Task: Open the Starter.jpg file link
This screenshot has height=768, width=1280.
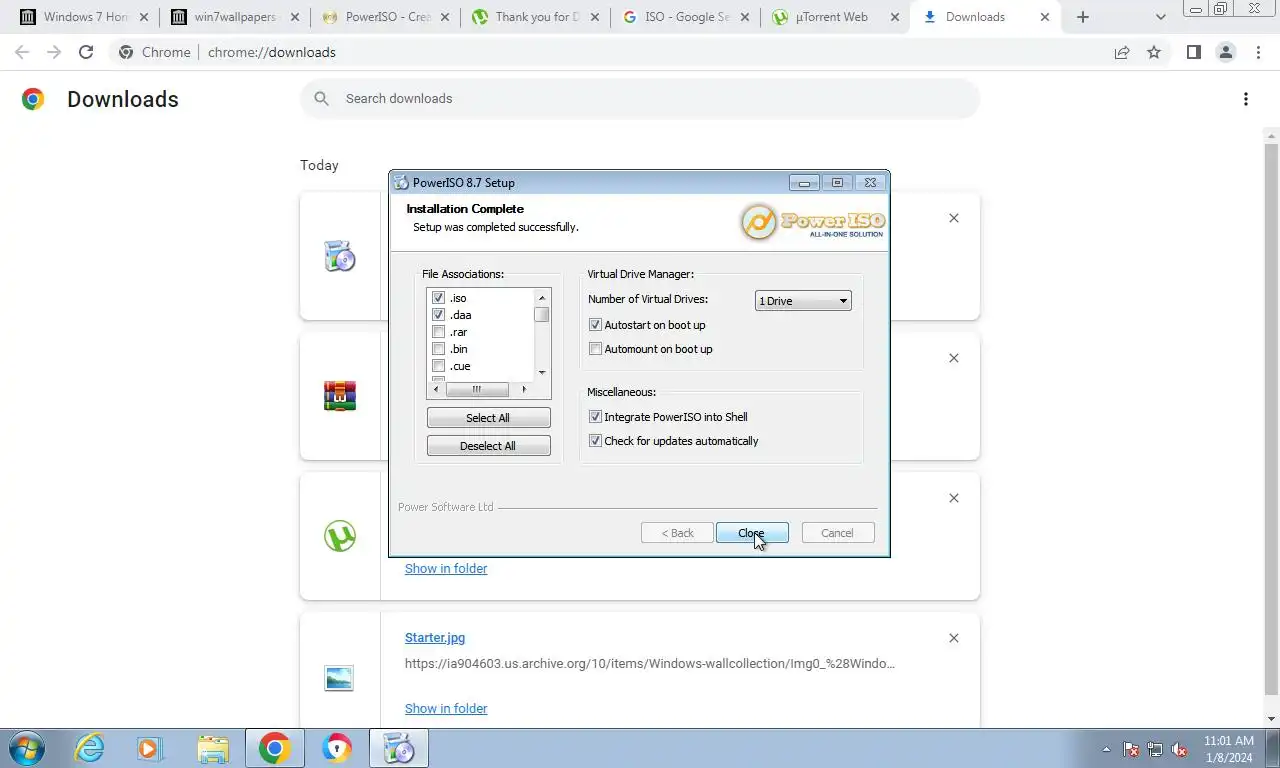Action: (435, 637)
